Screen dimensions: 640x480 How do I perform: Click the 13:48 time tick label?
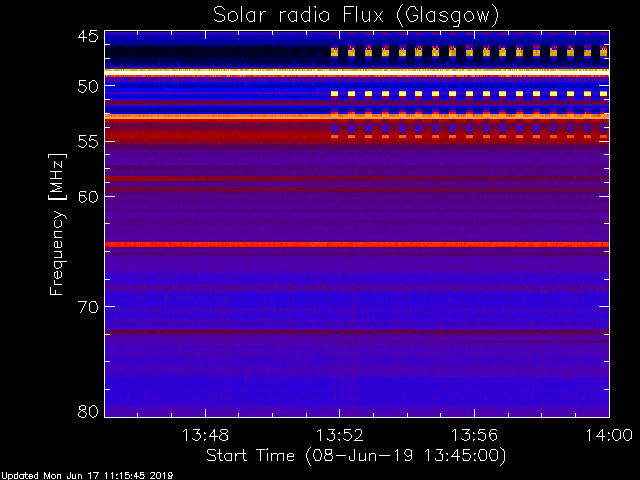click(x=205, y=435)
